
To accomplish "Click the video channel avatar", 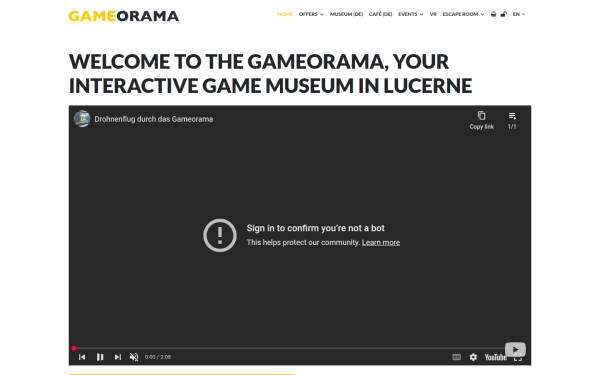I will [82, 119].
